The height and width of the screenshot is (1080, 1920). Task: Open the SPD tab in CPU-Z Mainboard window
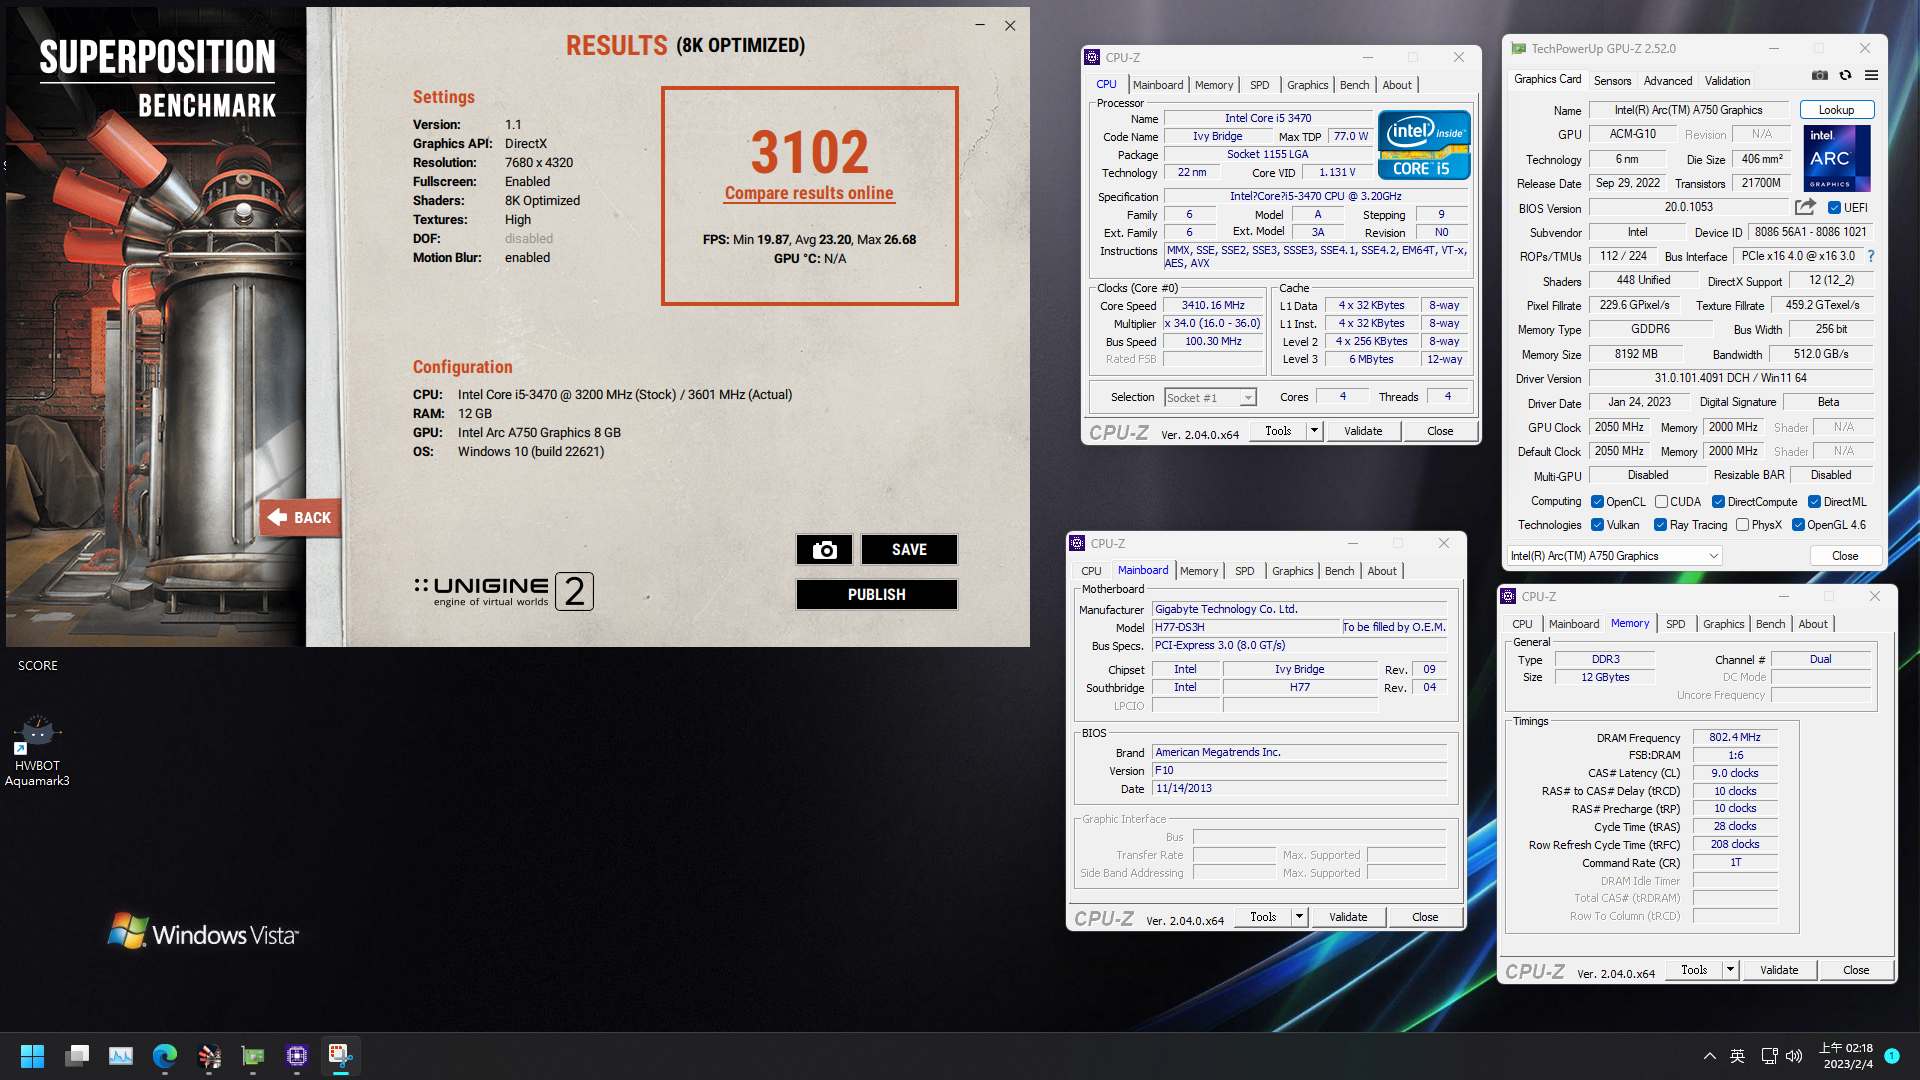coord(1244,571)
